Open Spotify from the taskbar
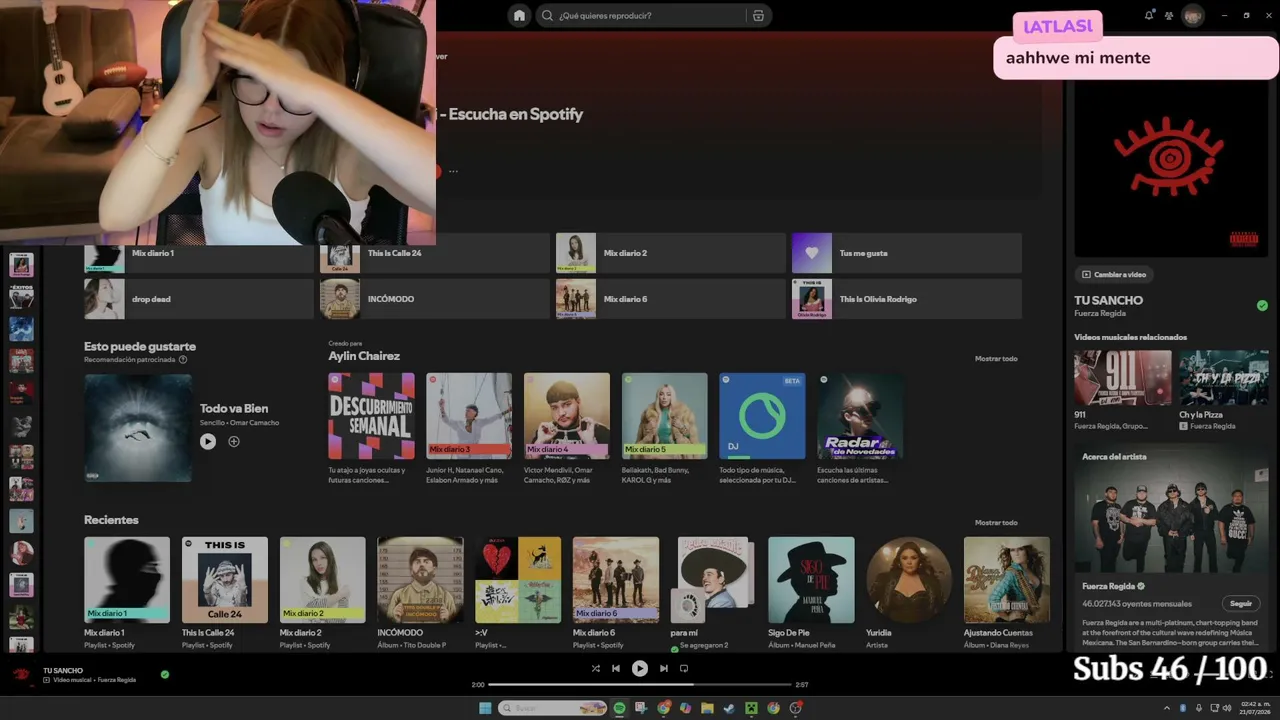 pyautogui.click(x=619, y=708)
